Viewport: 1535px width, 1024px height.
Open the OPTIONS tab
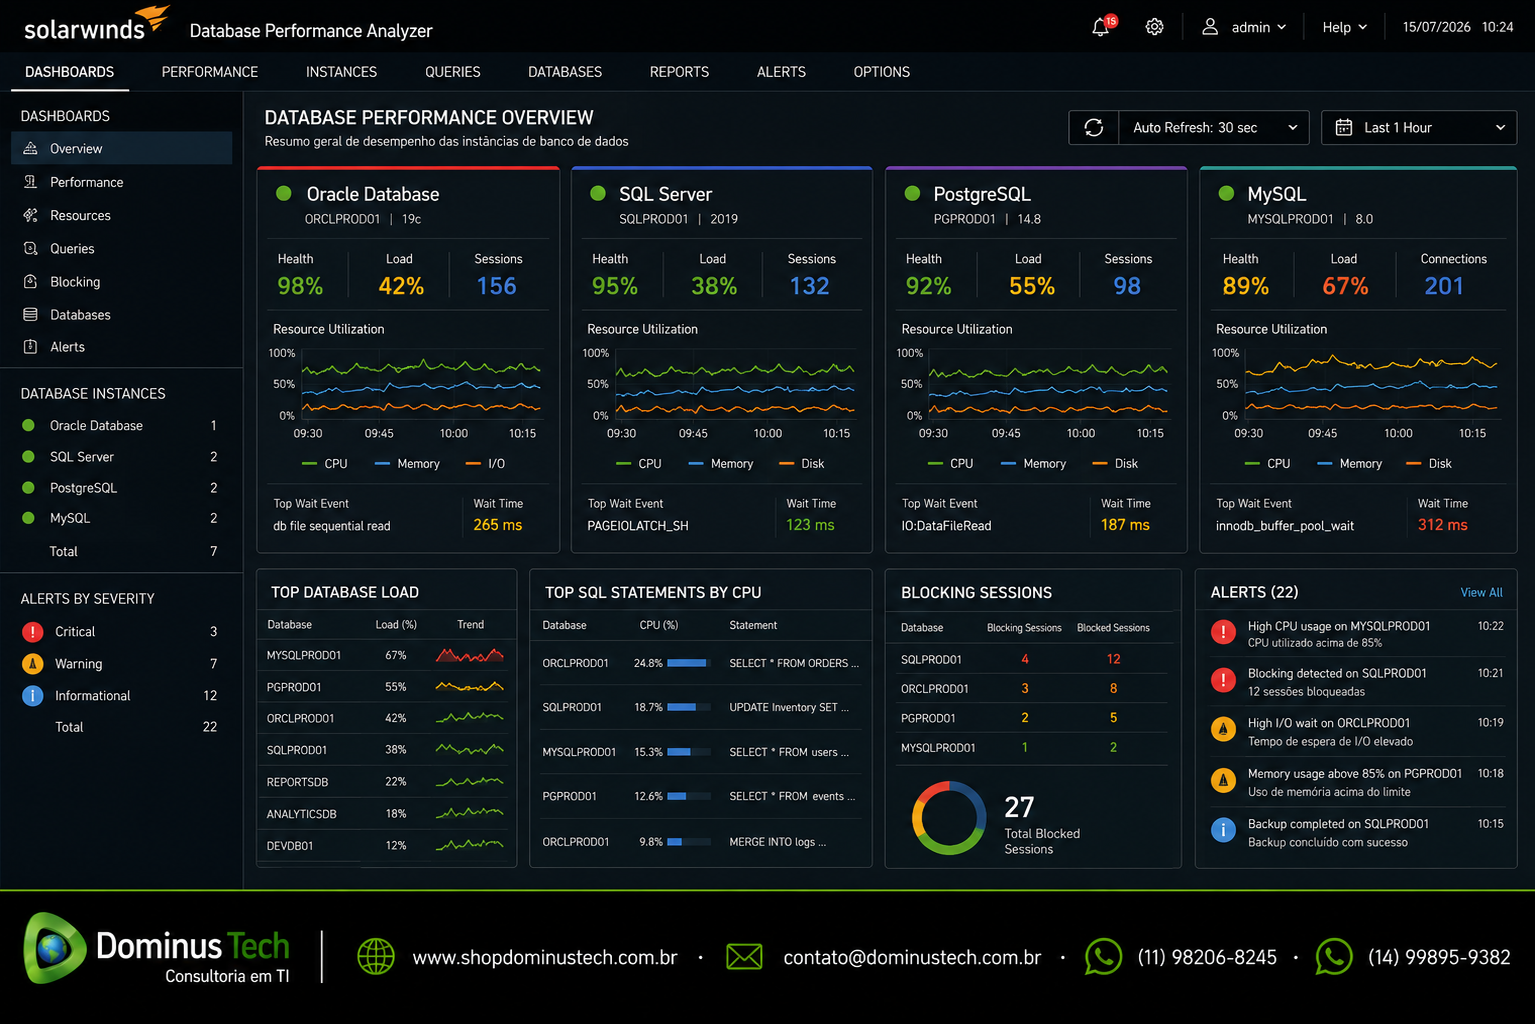[x=882, y=72]
